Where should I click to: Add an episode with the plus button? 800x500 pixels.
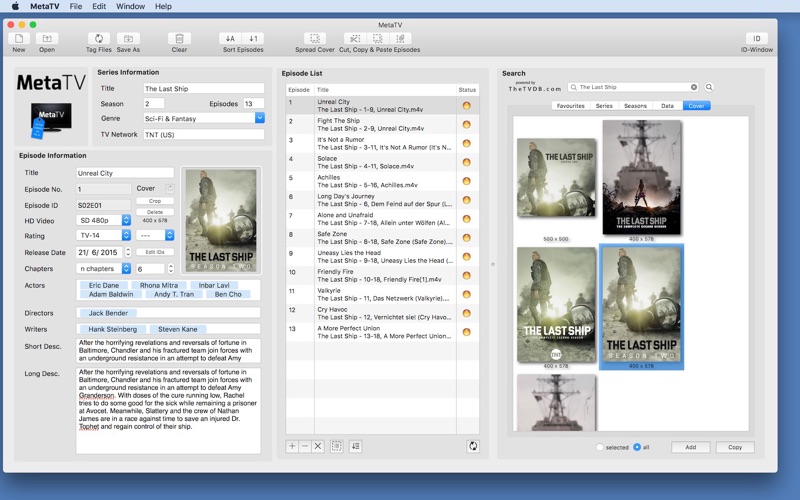pos(292,446)
